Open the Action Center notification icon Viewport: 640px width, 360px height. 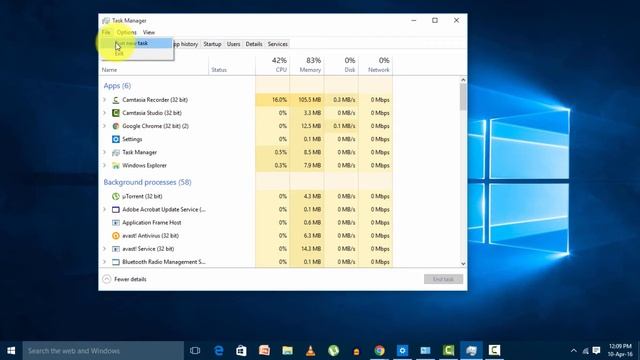(596, 351)
